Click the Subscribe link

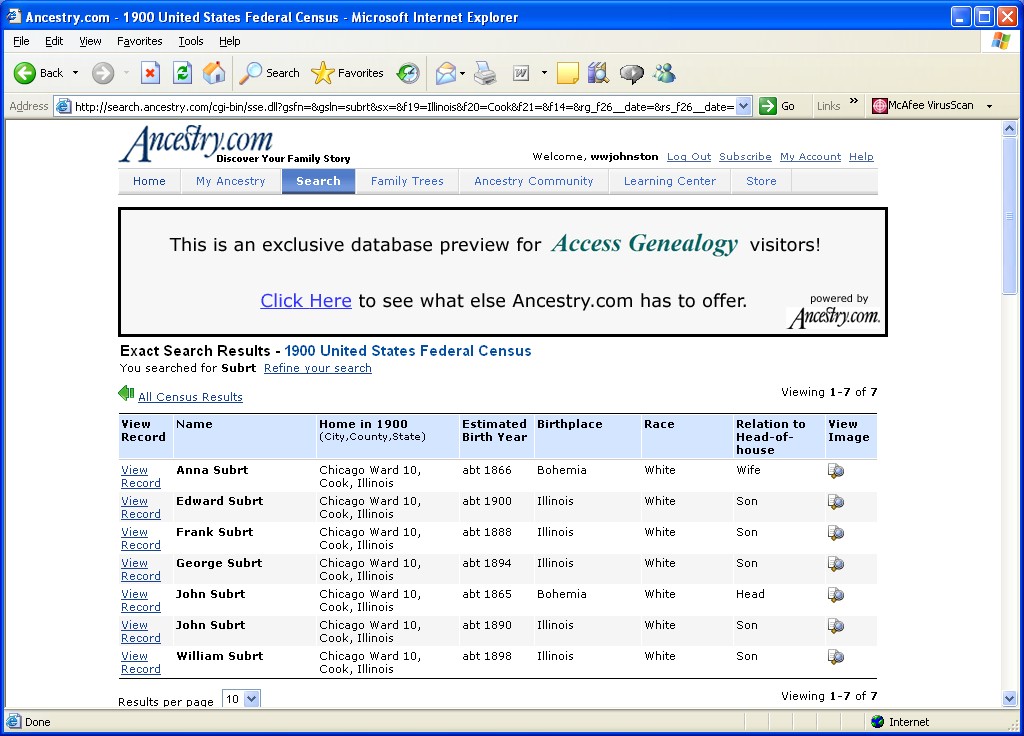point(745,157)
